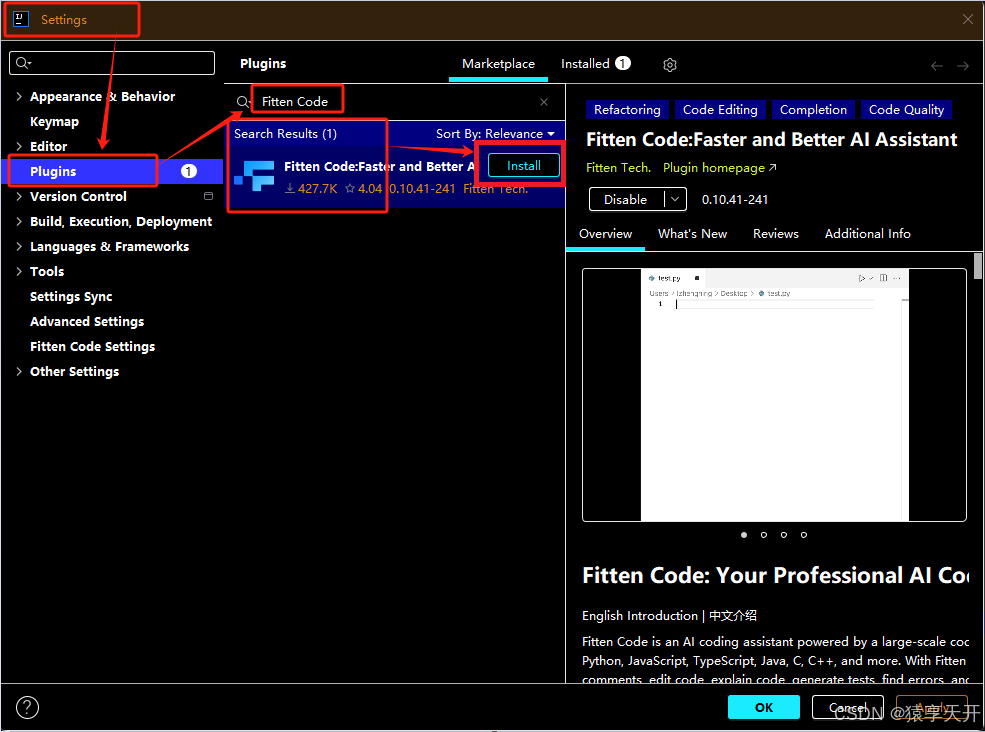
Task: Click the English Introduction link
Action: click(x=639, y=616)
